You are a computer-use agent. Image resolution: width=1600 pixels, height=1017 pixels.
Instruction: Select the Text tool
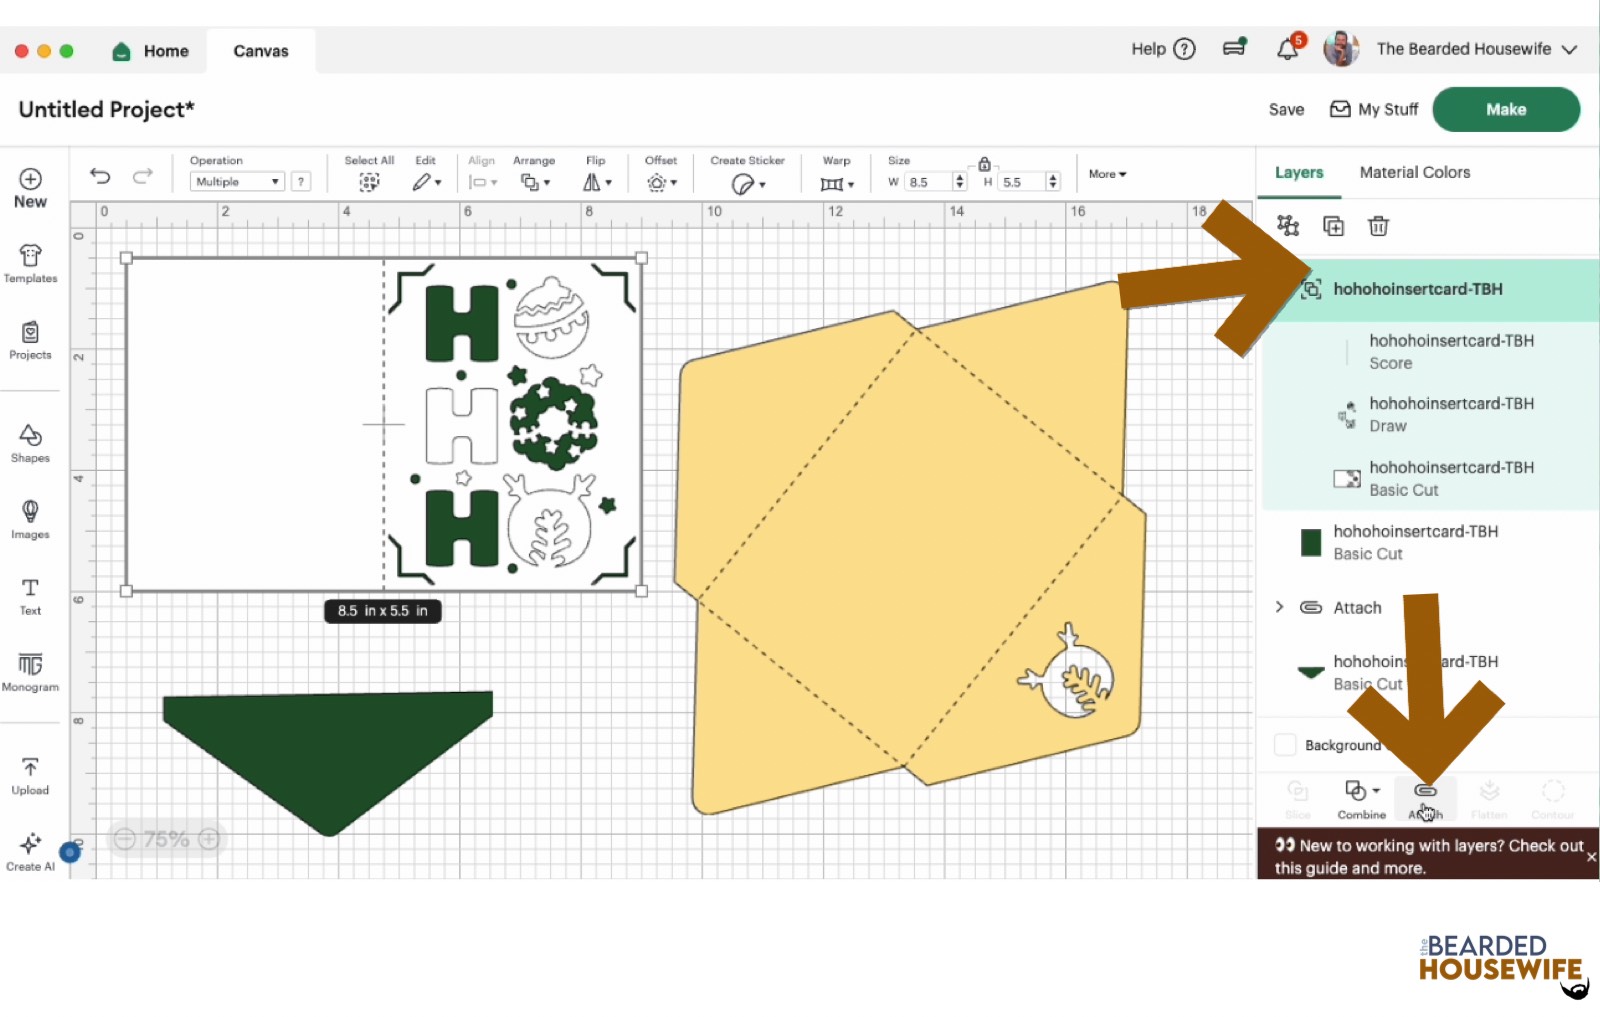click(x=30, y=596)
